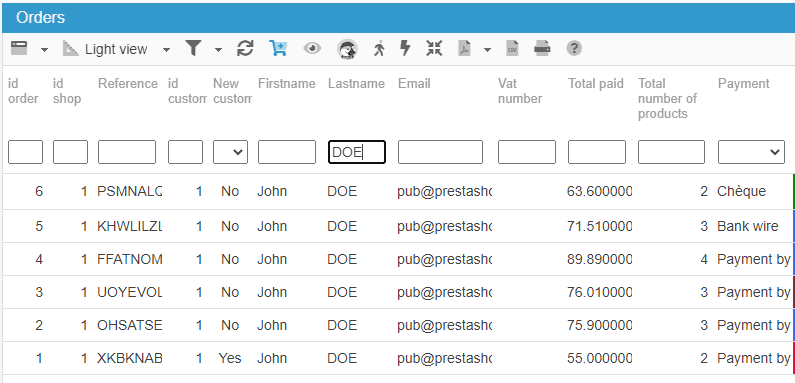
Task: Click the Email filter input
Action: pos(440,152)
